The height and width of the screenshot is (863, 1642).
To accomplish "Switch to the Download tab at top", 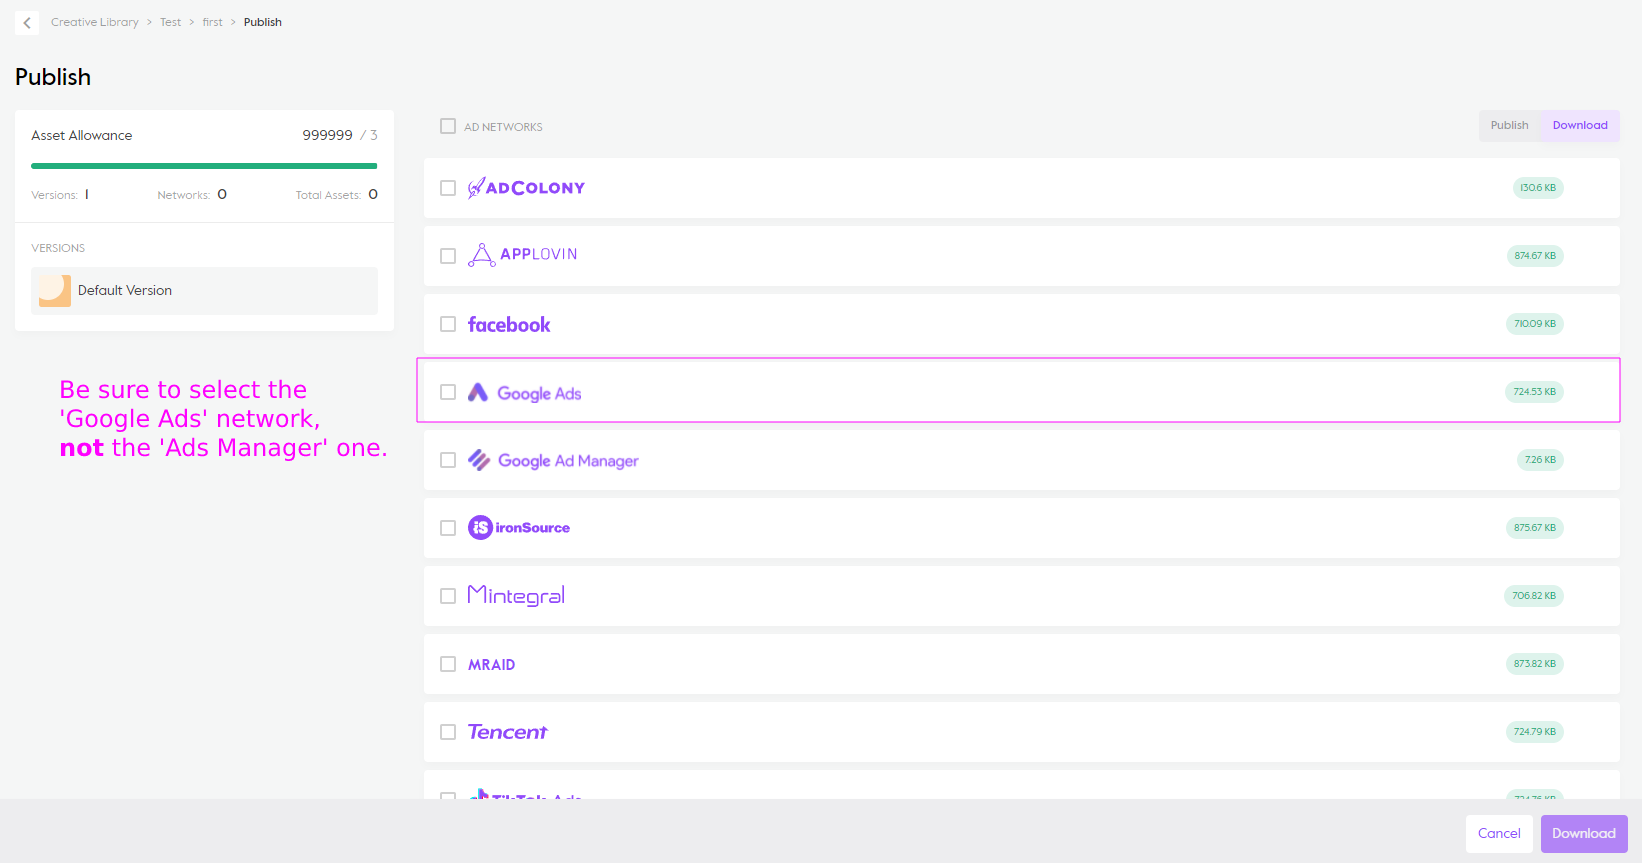I will point(1580,125).
